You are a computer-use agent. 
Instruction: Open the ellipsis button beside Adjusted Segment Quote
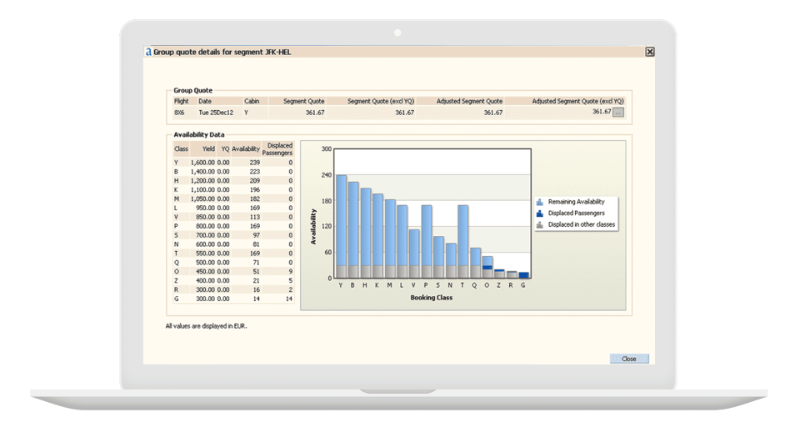[x=619, y=113]
